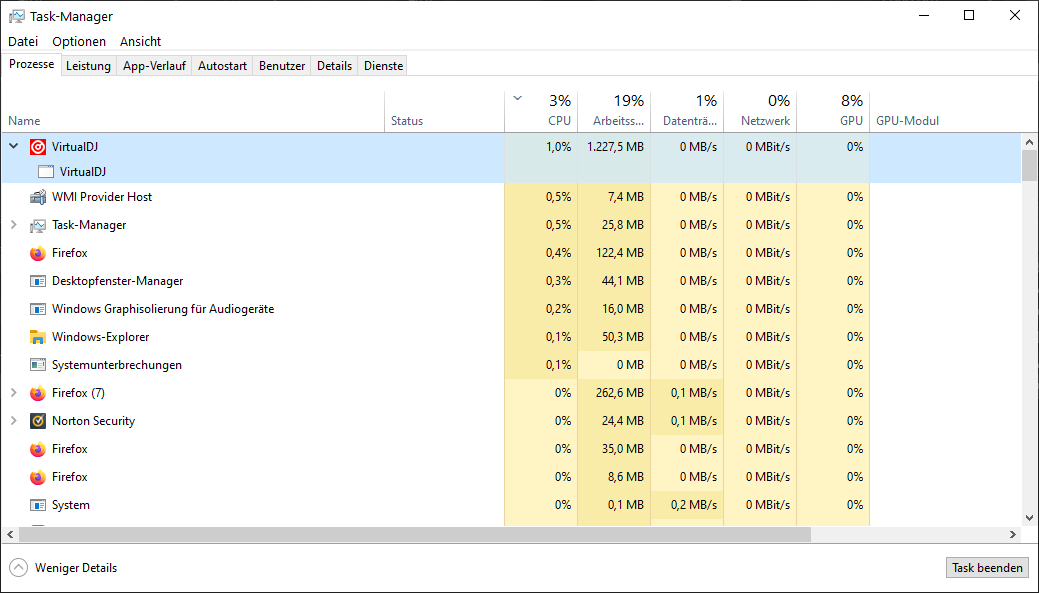The image size is (1039, 593).
Task: Click the 50,3 MB memory value
Action: tap(623, 337)
